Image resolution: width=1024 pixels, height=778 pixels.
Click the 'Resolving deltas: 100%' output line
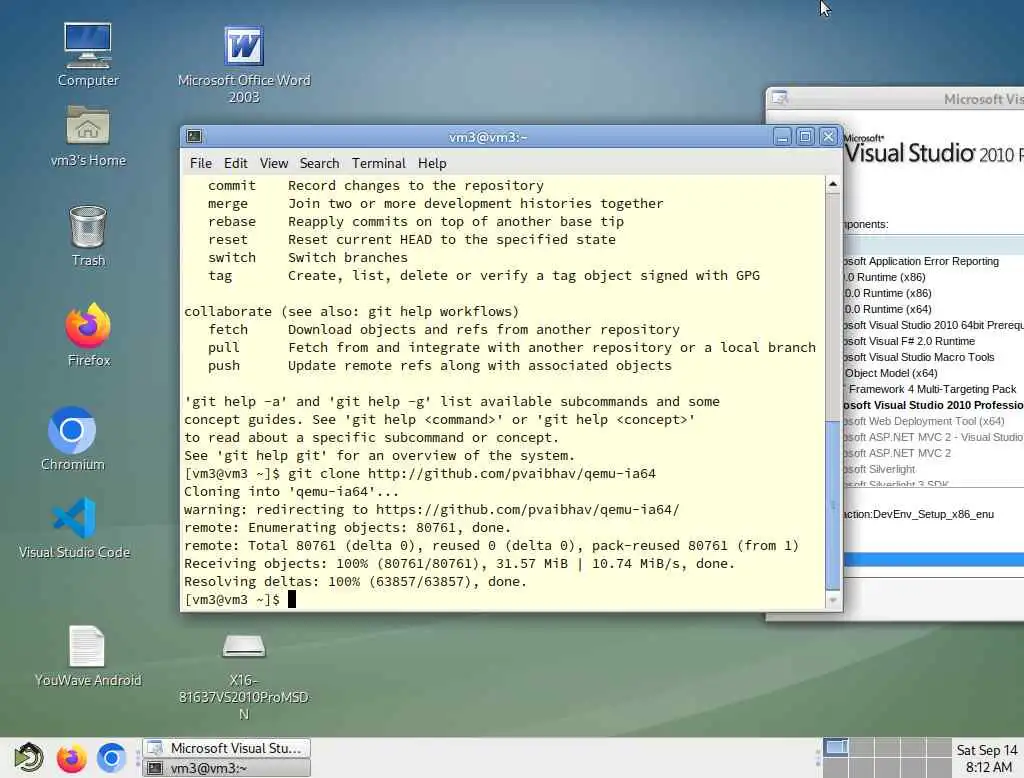355,581
